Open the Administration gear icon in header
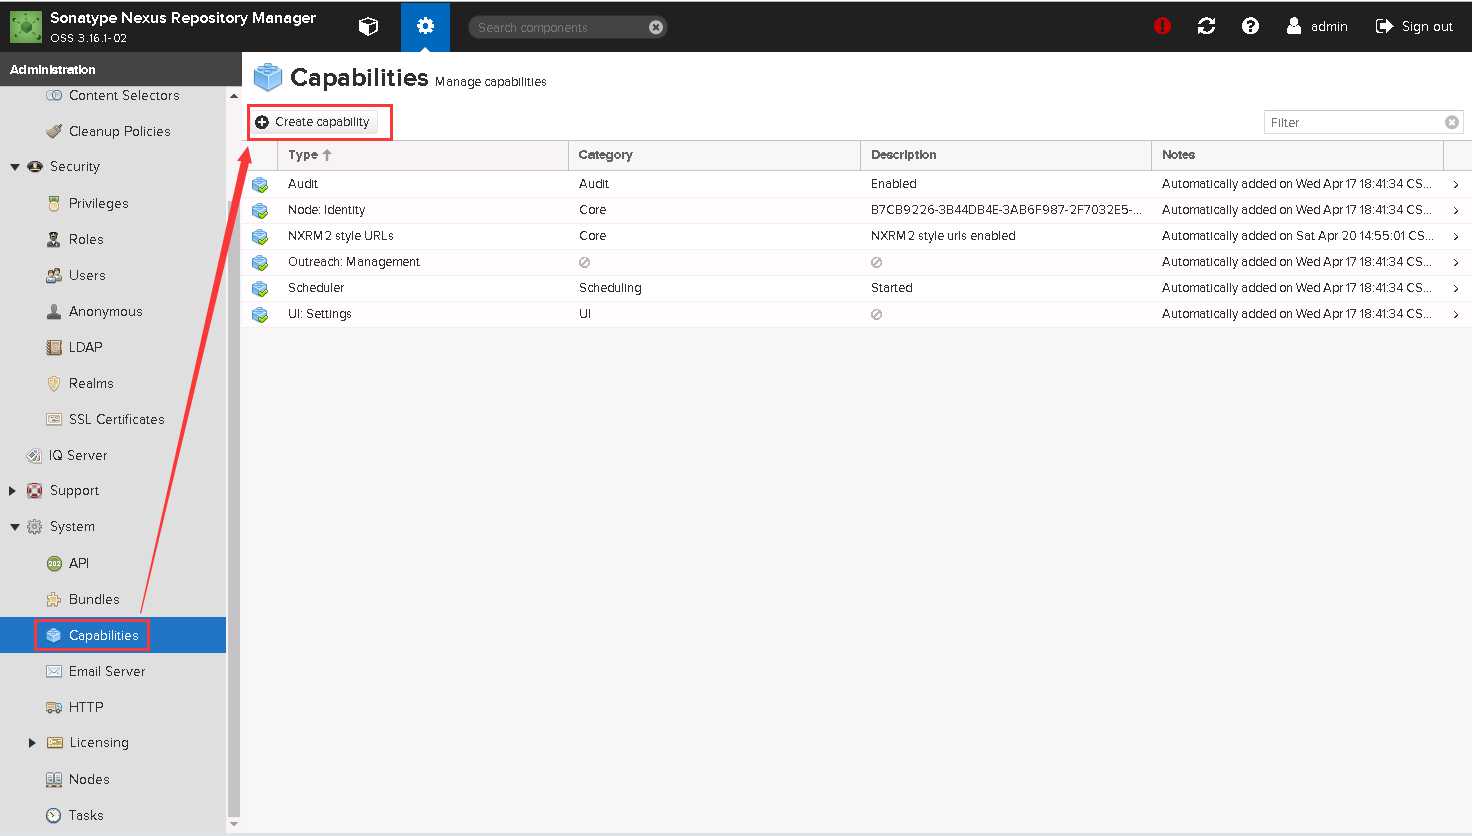This screenshot has height=836, width=1472. point(425,27)
